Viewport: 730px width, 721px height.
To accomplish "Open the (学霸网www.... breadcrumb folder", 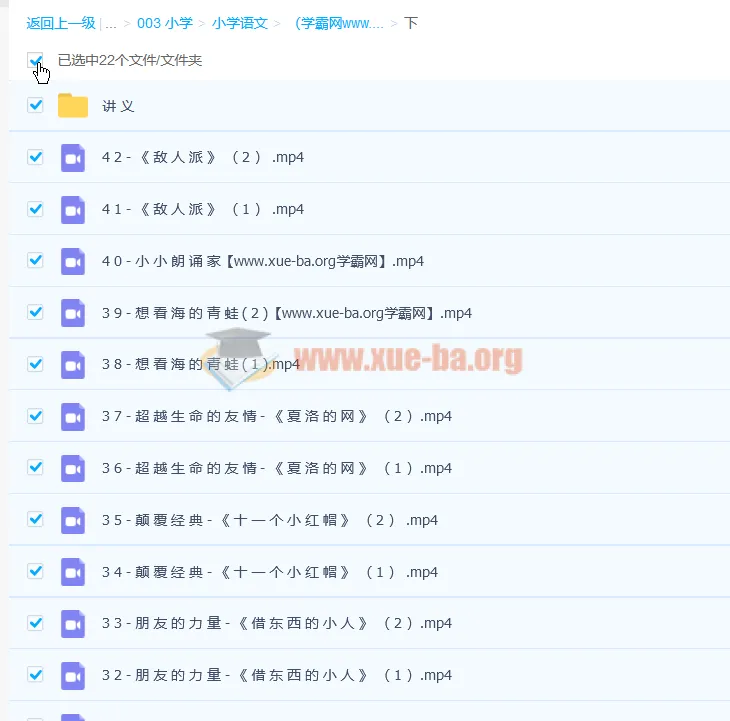I will coord(339,23).
